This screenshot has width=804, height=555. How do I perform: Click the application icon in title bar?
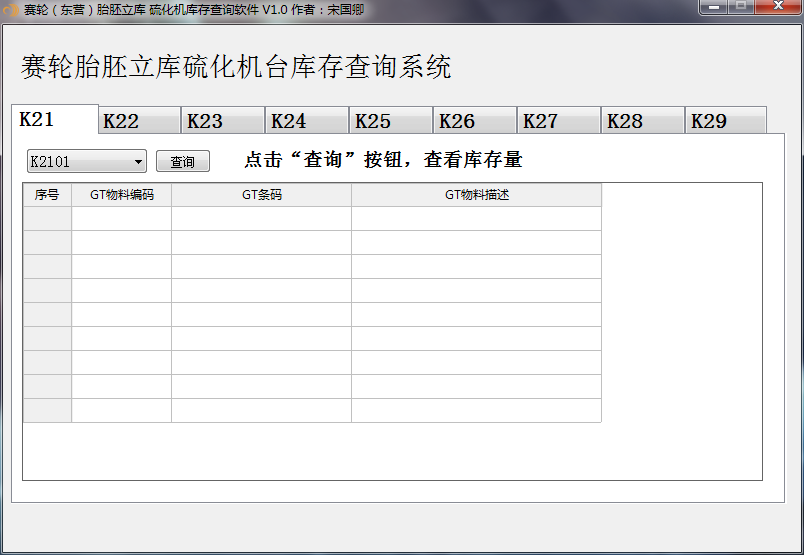coord(10,10)
